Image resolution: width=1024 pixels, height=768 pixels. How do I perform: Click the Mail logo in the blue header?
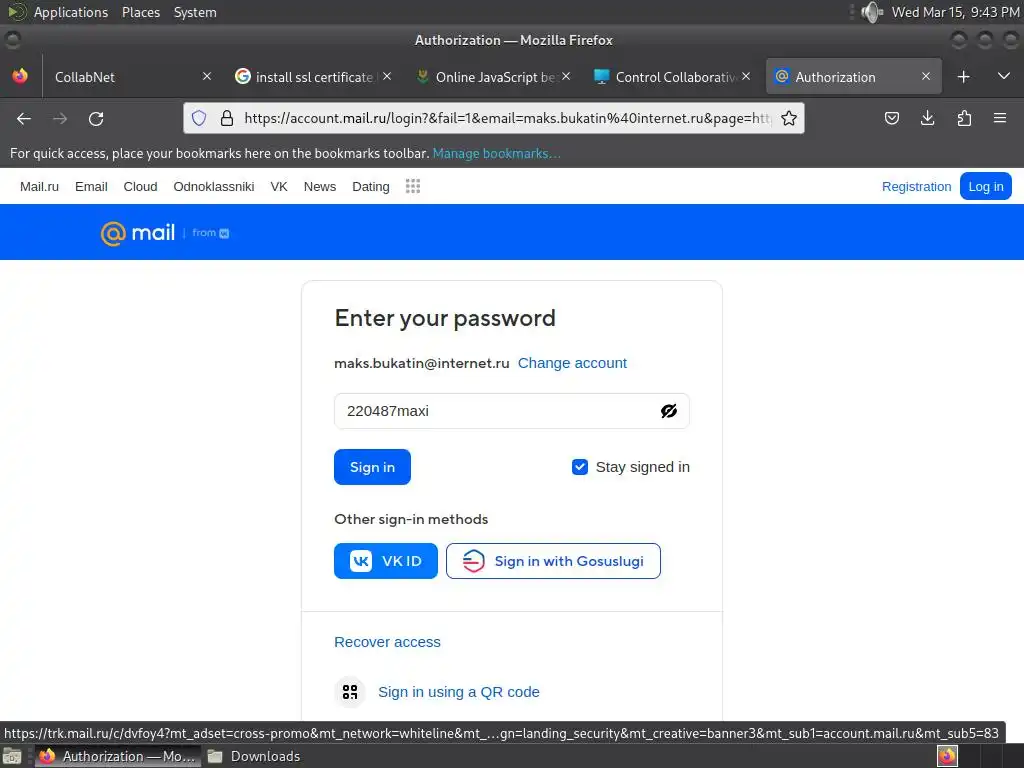(138, 232)
